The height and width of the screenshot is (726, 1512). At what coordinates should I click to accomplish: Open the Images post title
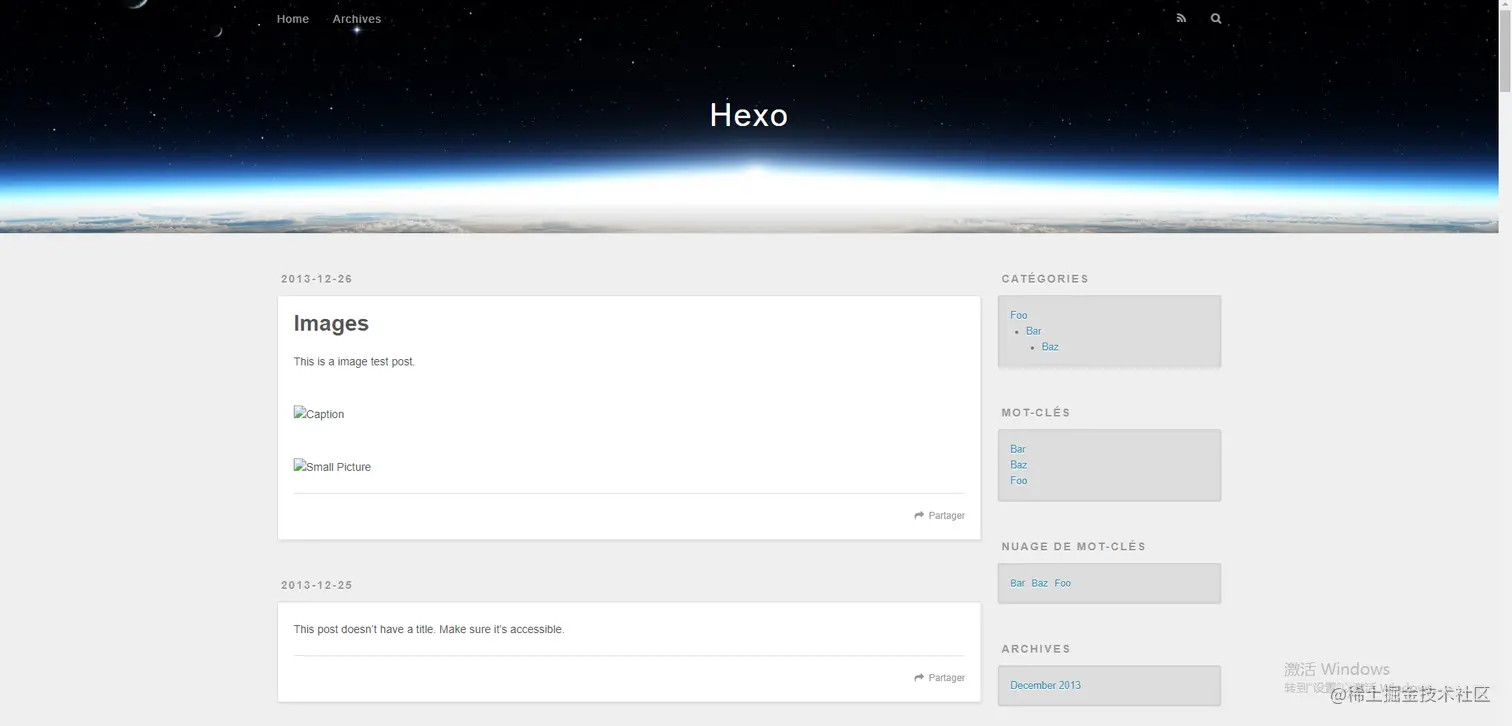tap(331, 323)
